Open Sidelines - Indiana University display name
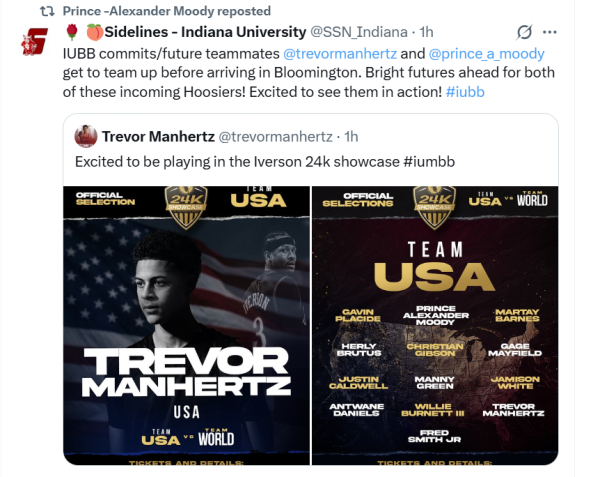This screenshot has height=477, width=600. [205, 32]
